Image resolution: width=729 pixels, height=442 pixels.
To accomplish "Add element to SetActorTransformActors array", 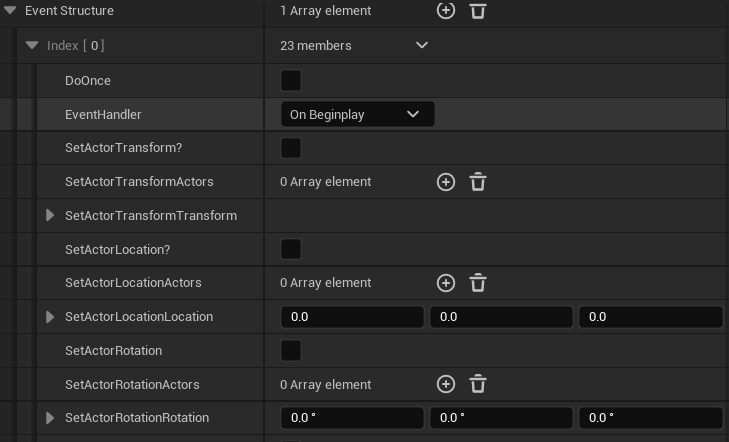I will (446, 182).
